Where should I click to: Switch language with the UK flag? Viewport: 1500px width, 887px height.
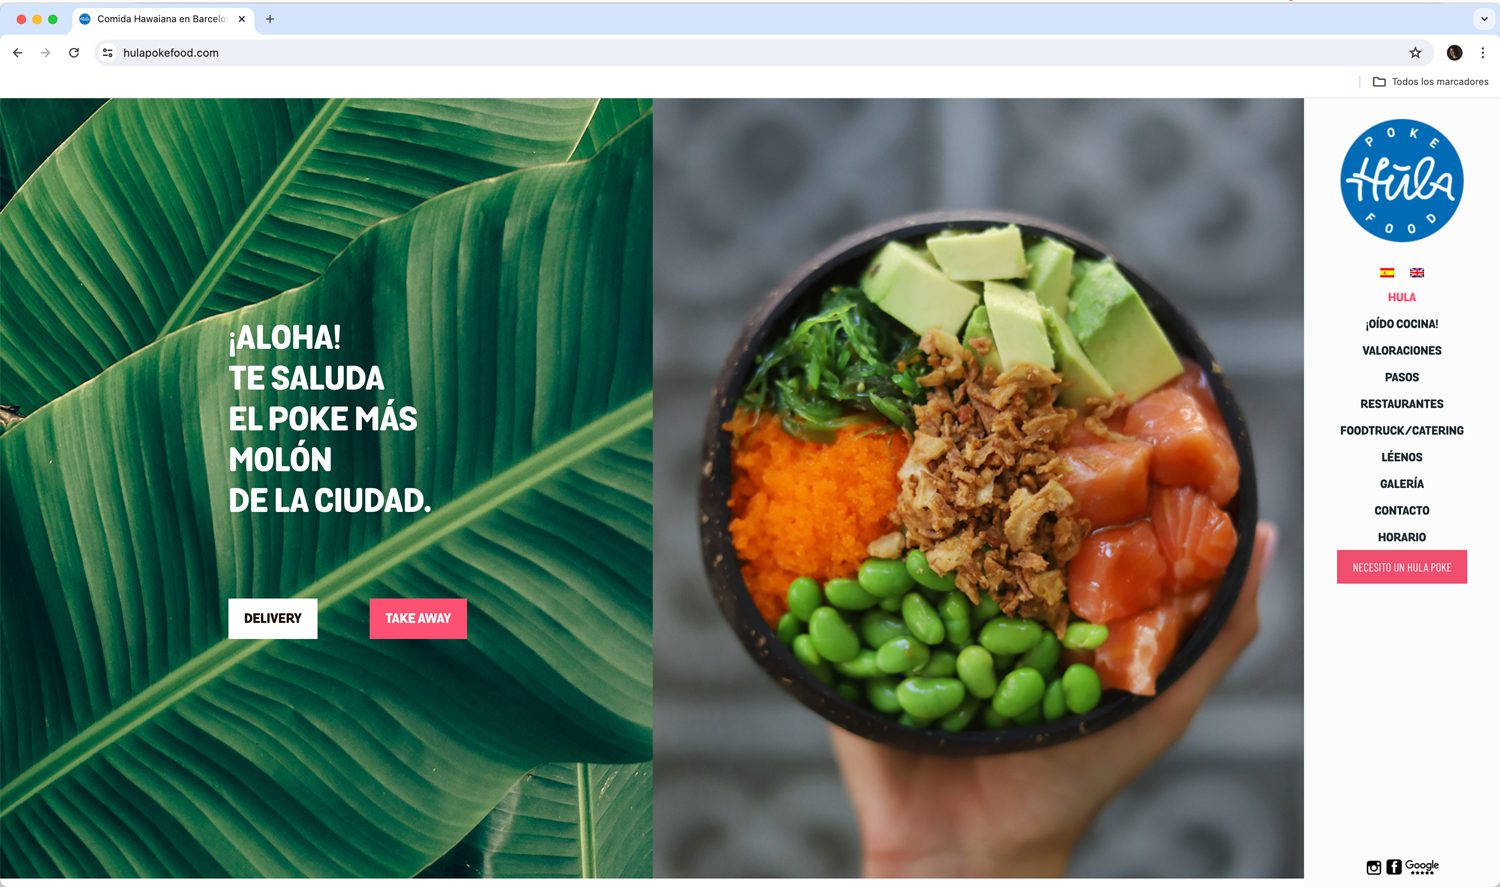pyautogui.click(x=1417, y=272)
